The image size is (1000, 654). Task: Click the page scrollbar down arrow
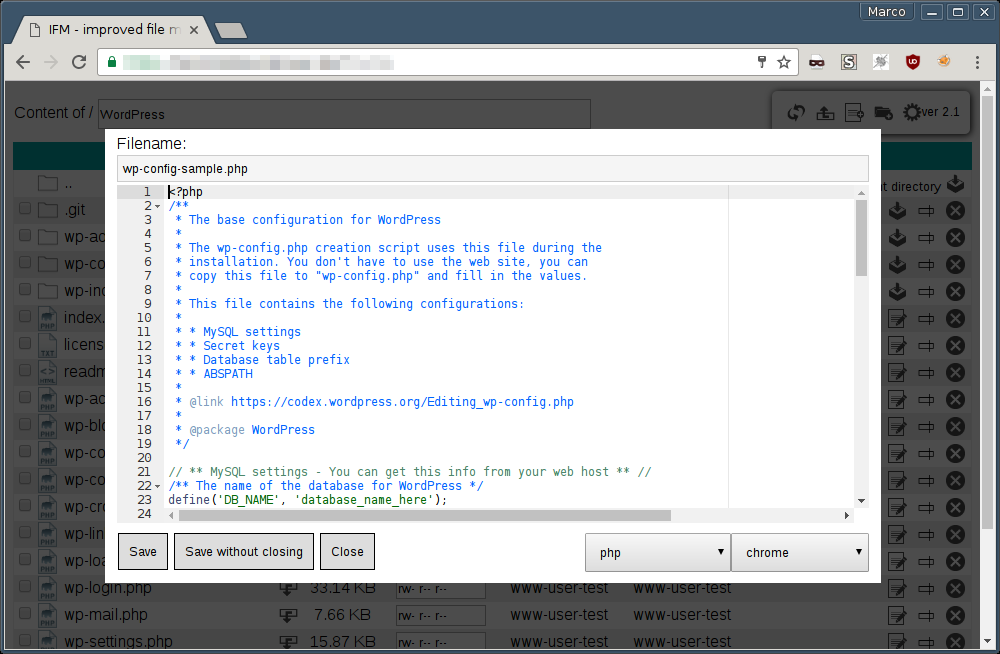click(987, 641)
